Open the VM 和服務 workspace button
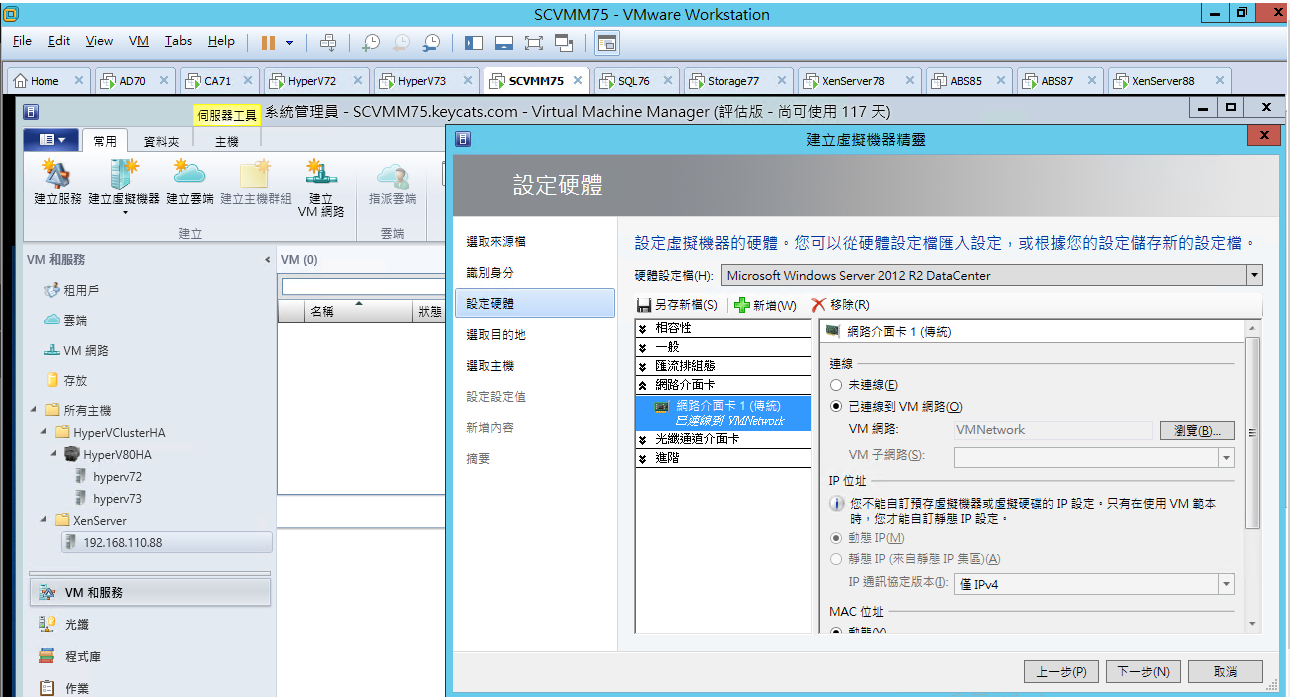 click(x=150, y=592)
